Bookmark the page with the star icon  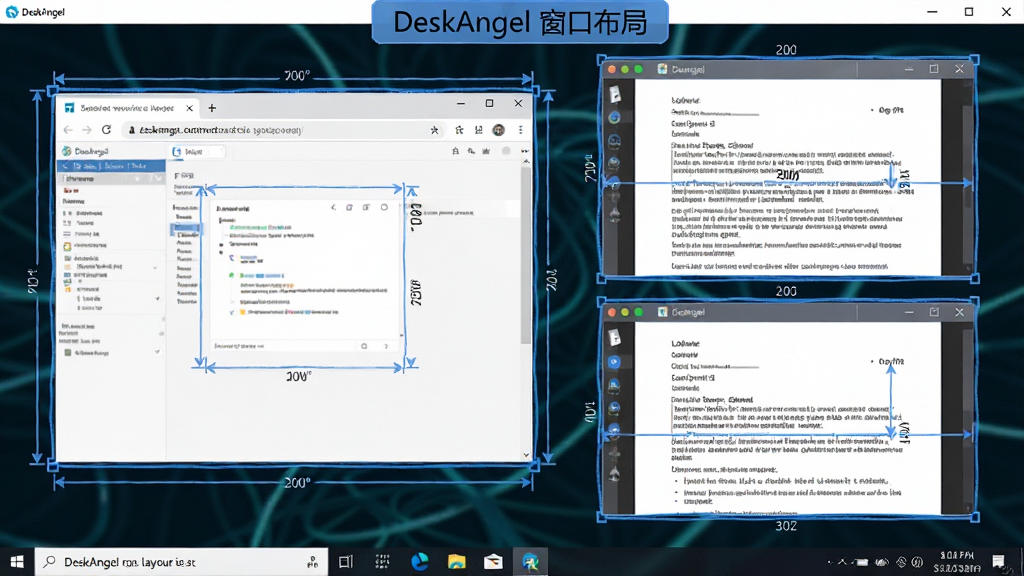[x=434, y=130]
